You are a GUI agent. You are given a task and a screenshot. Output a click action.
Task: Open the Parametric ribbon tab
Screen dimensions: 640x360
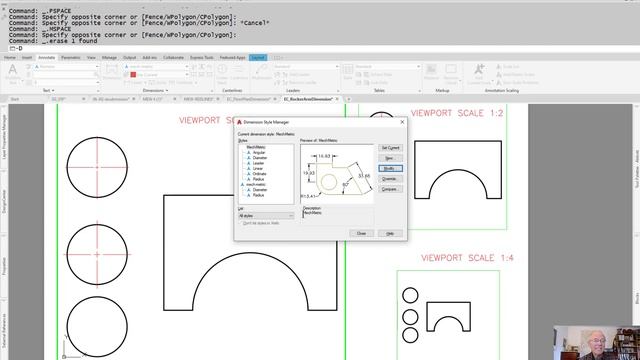(x=71, y=58)
